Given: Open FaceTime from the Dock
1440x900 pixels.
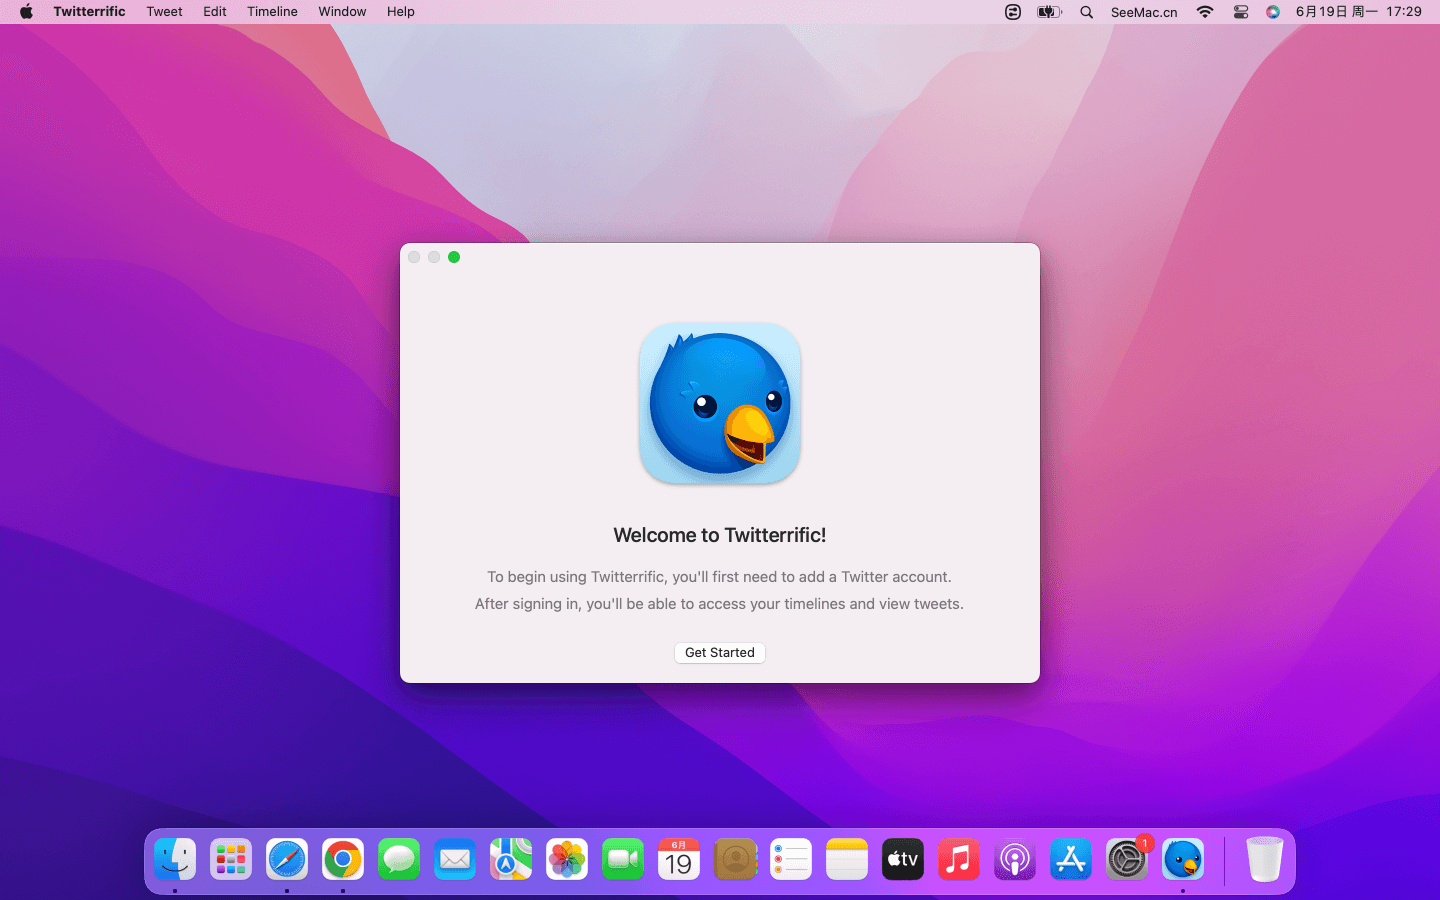Looking at the screenshot, I should 623,859.
